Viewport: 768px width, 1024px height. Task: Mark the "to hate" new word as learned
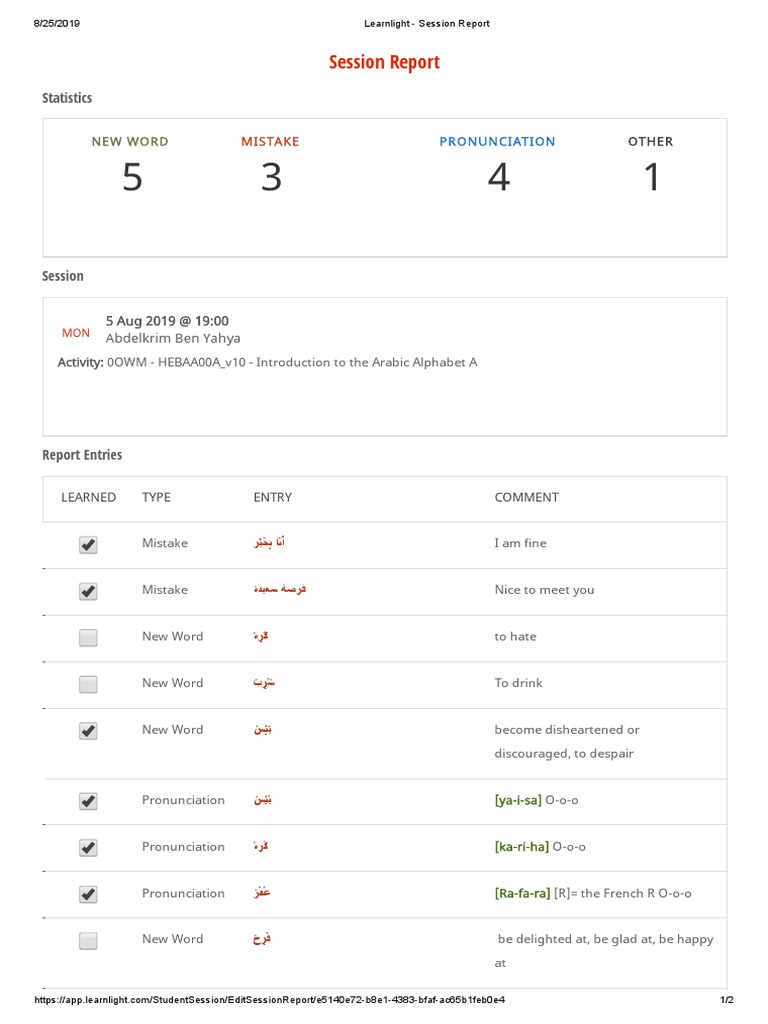point(88,638)
